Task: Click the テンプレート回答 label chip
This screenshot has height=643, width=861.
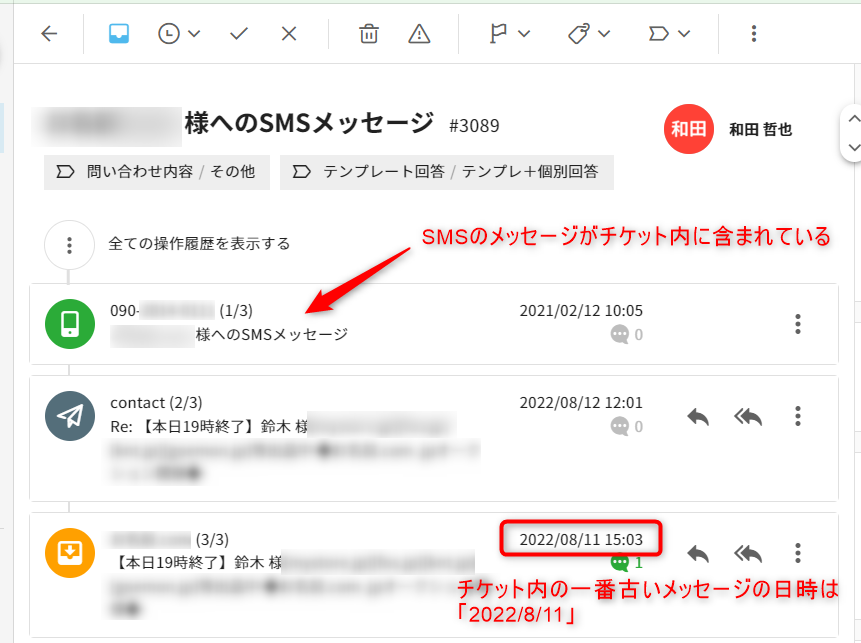Action: 447,172
